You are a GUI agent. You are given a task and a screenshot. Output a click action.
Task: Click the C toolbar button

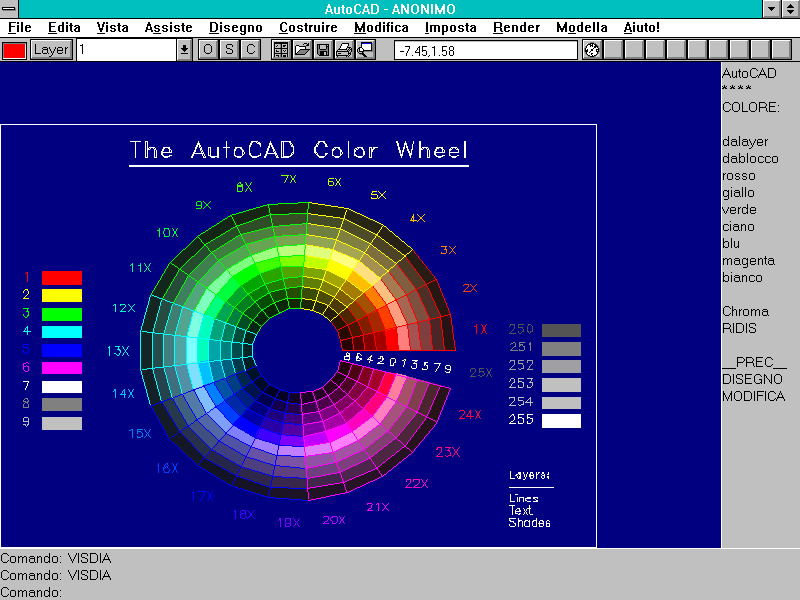[251, 50]
